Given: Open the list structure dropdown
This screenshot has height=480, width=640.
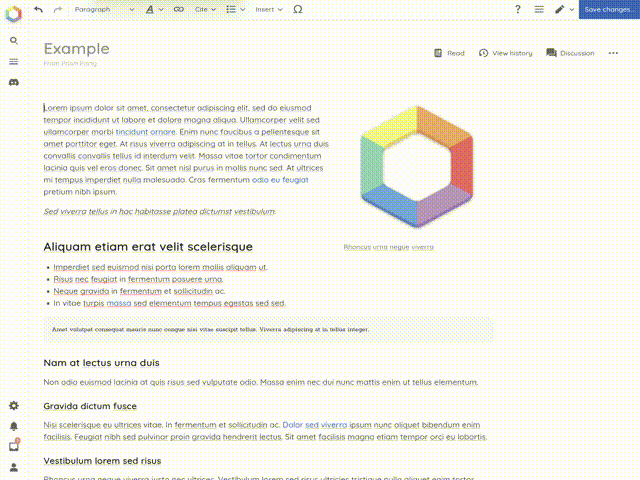Looking at the screenshot, I should 236,9.
